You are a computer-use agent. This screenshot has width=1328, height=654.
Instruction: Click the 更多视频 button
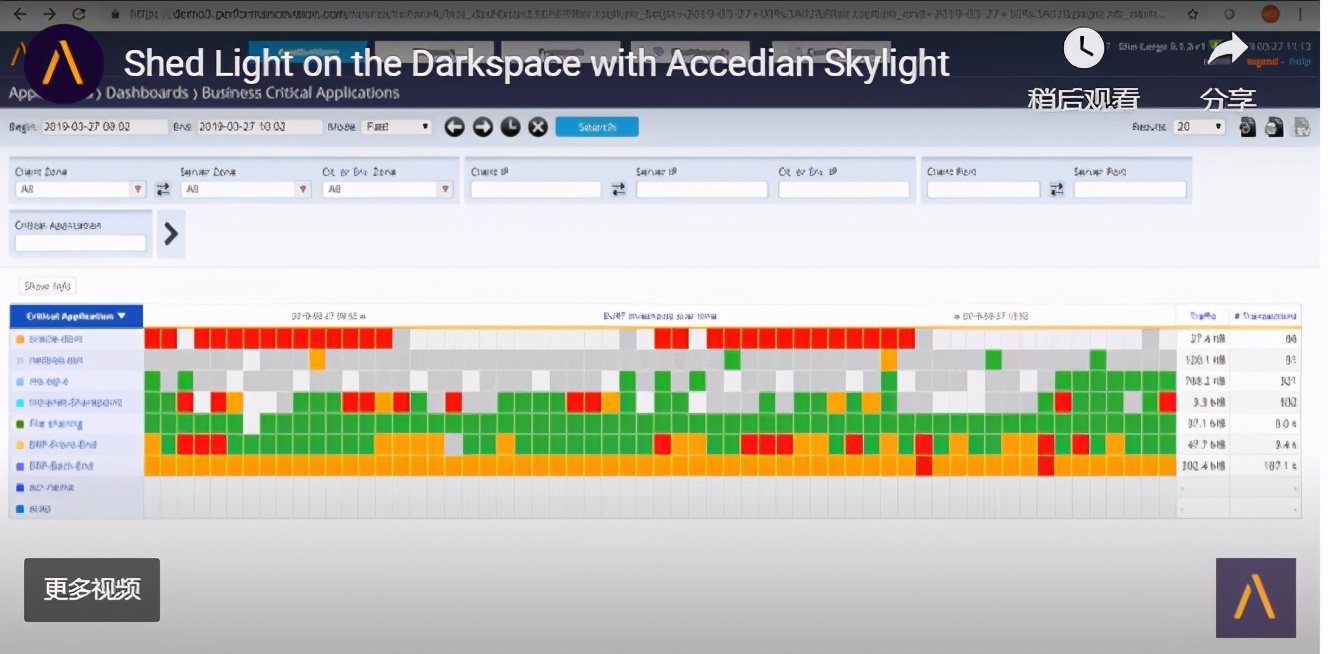(x=92, y=589)
